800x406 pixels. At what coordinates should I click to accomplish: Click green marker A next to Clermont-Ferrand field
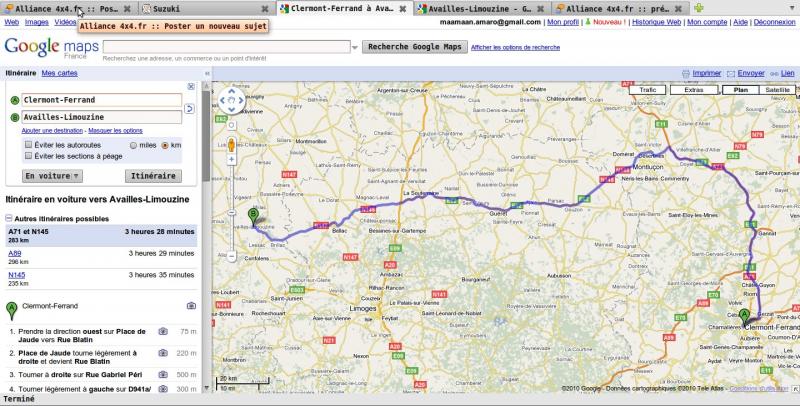[15, 100]
